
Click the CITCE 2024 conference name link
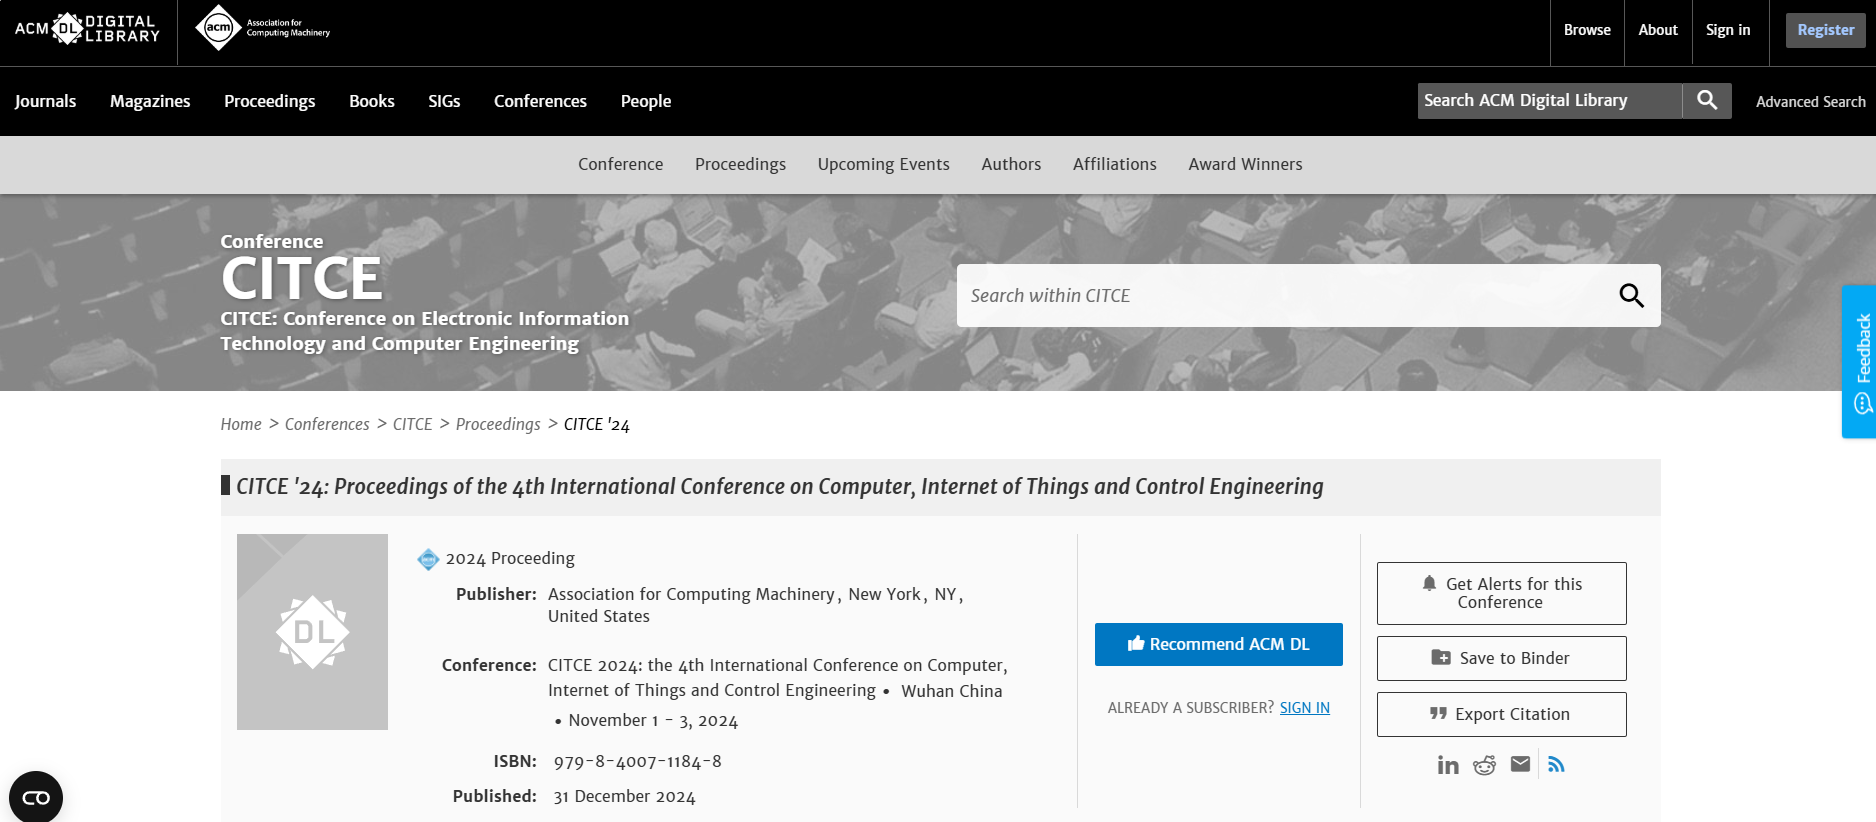point(777,677)
